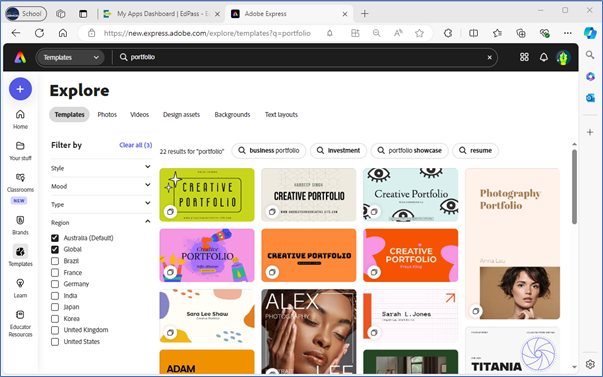Refresh the page
This screenshot has width=603, height=377.
[x=39, y=33]
